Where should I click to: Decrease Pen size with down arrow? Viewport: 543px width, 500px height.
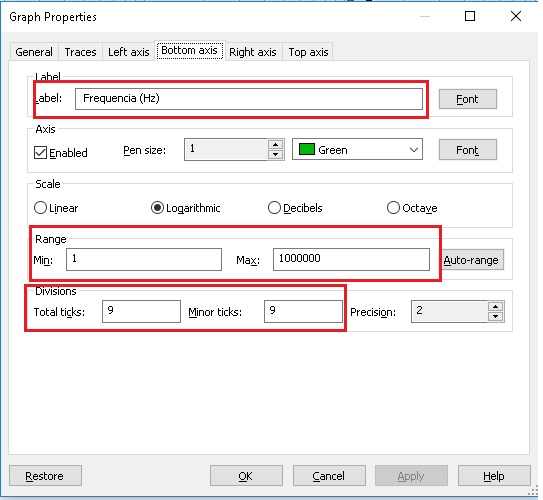pyautogui.click(x=275, y=154)
